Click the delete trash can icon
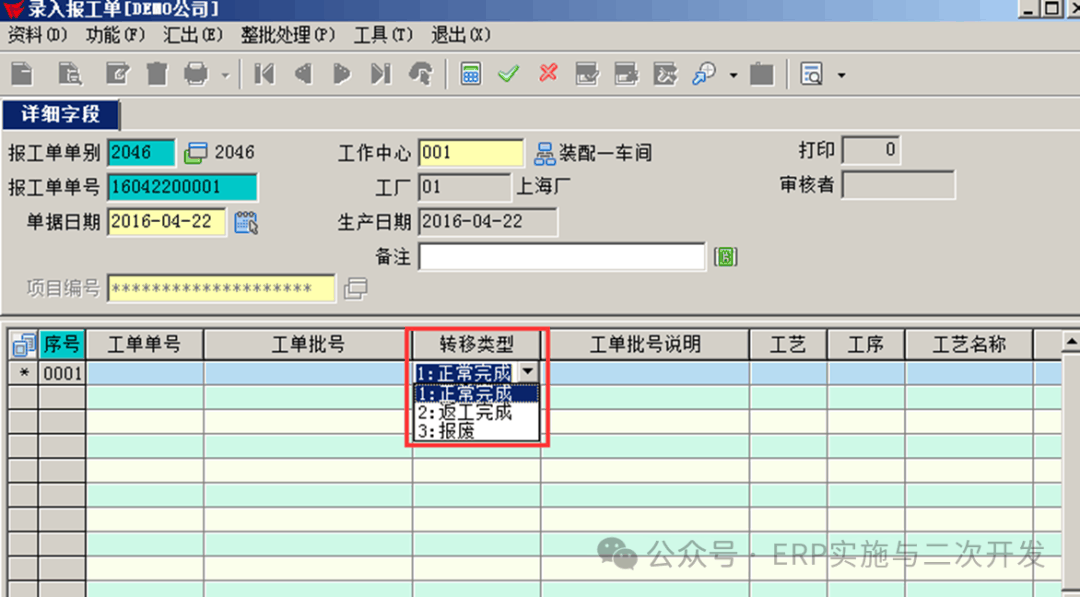 pyautogui.click(x=157, y=74)
